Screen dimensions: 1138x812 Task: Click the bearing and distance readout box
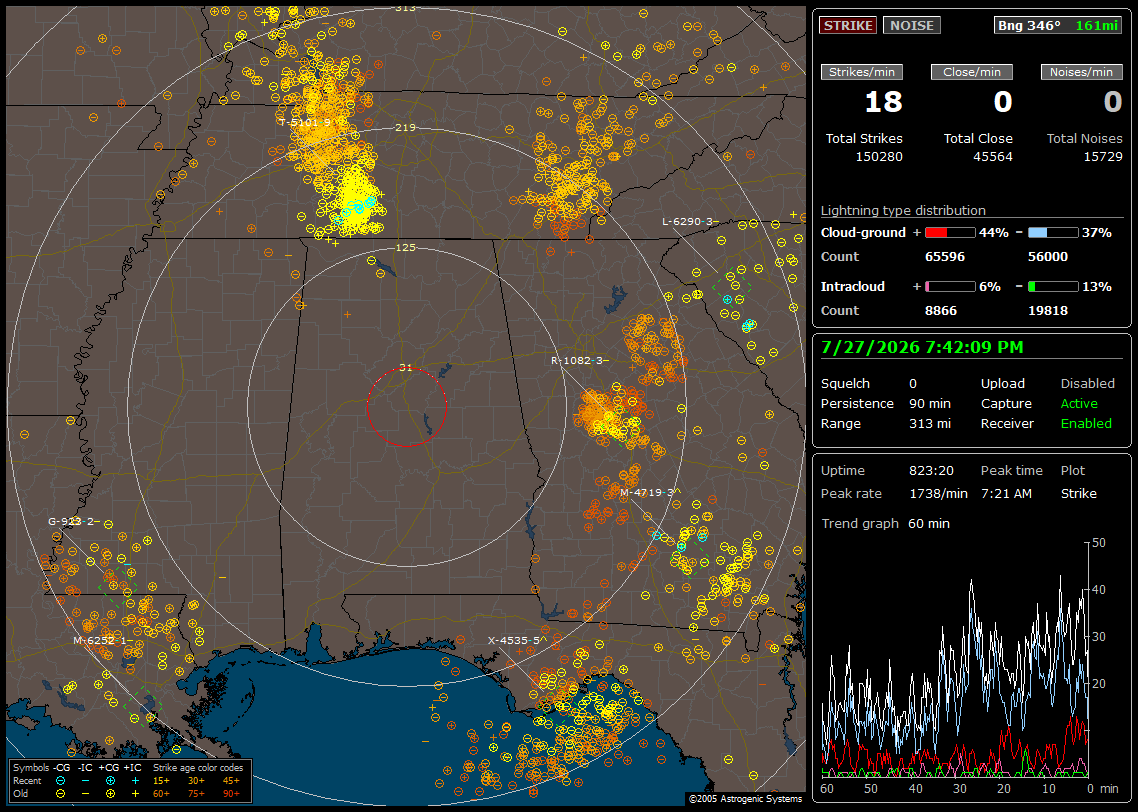1057,25
